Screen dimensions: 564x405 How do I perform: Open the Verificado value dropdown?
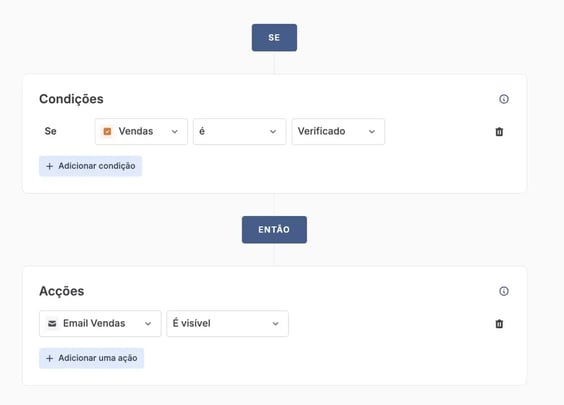tap(338, 132)
